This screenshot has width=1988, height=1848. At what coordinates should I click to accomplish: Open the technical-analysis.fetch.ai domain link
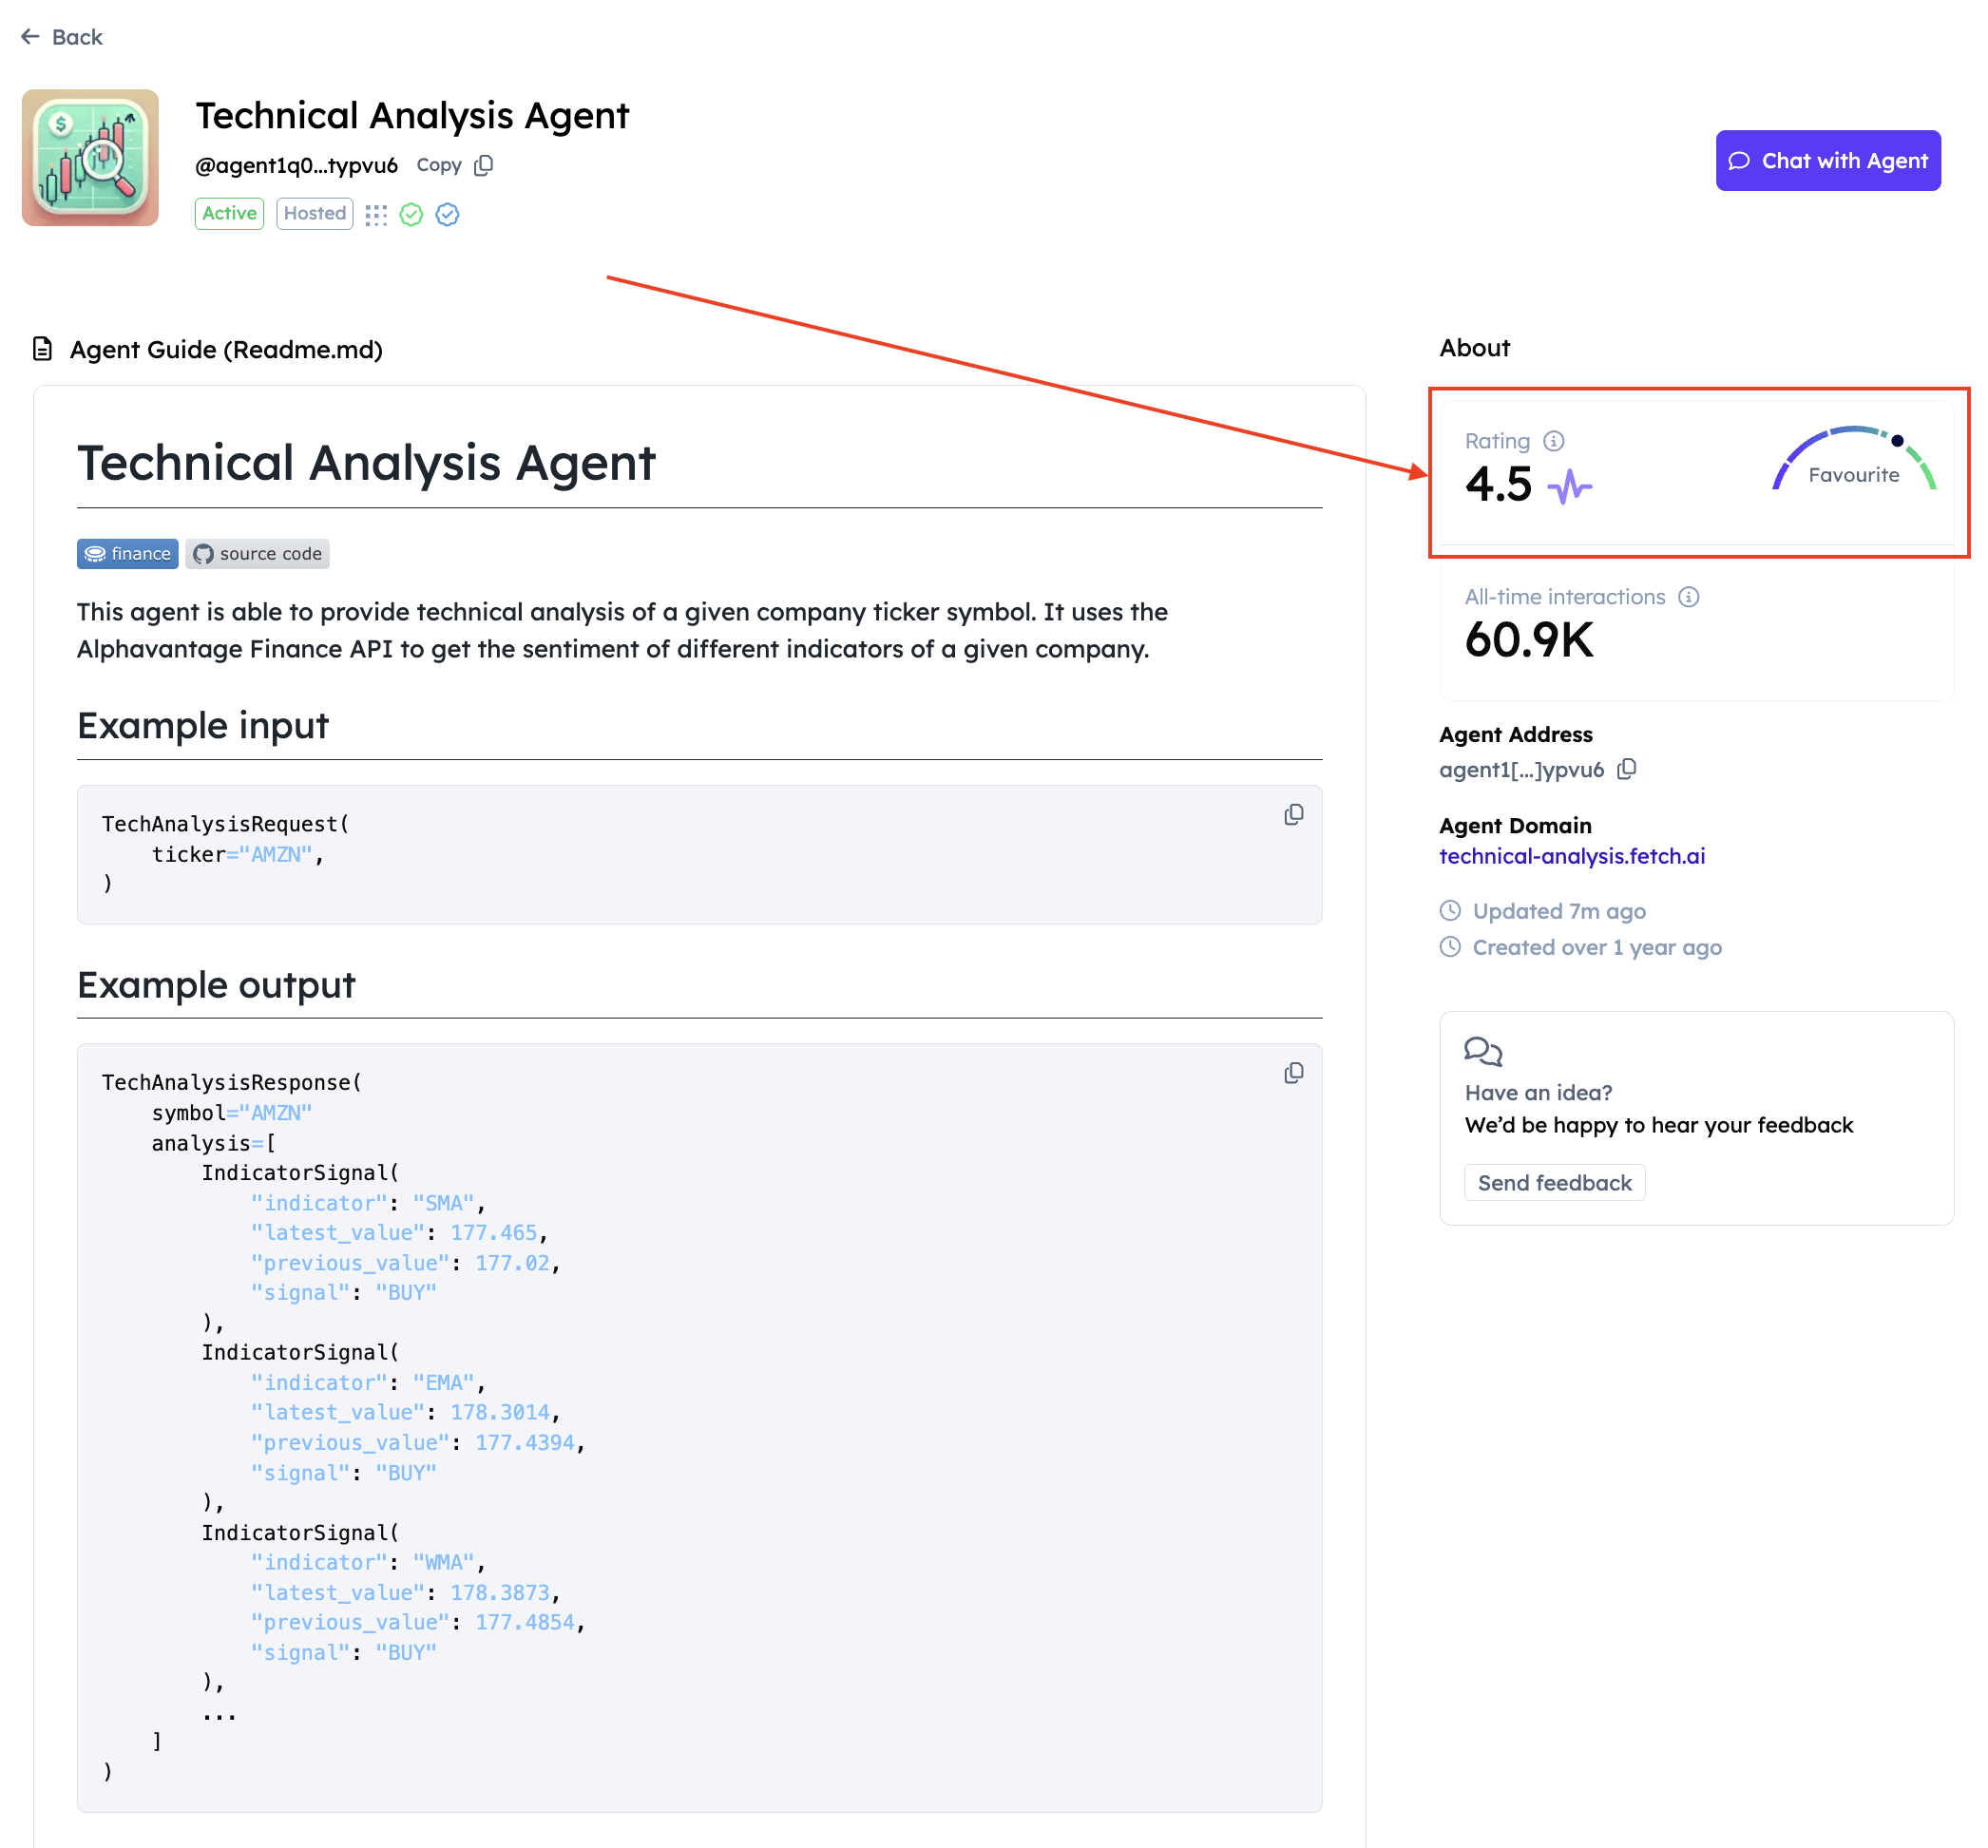pos(1571,856)
